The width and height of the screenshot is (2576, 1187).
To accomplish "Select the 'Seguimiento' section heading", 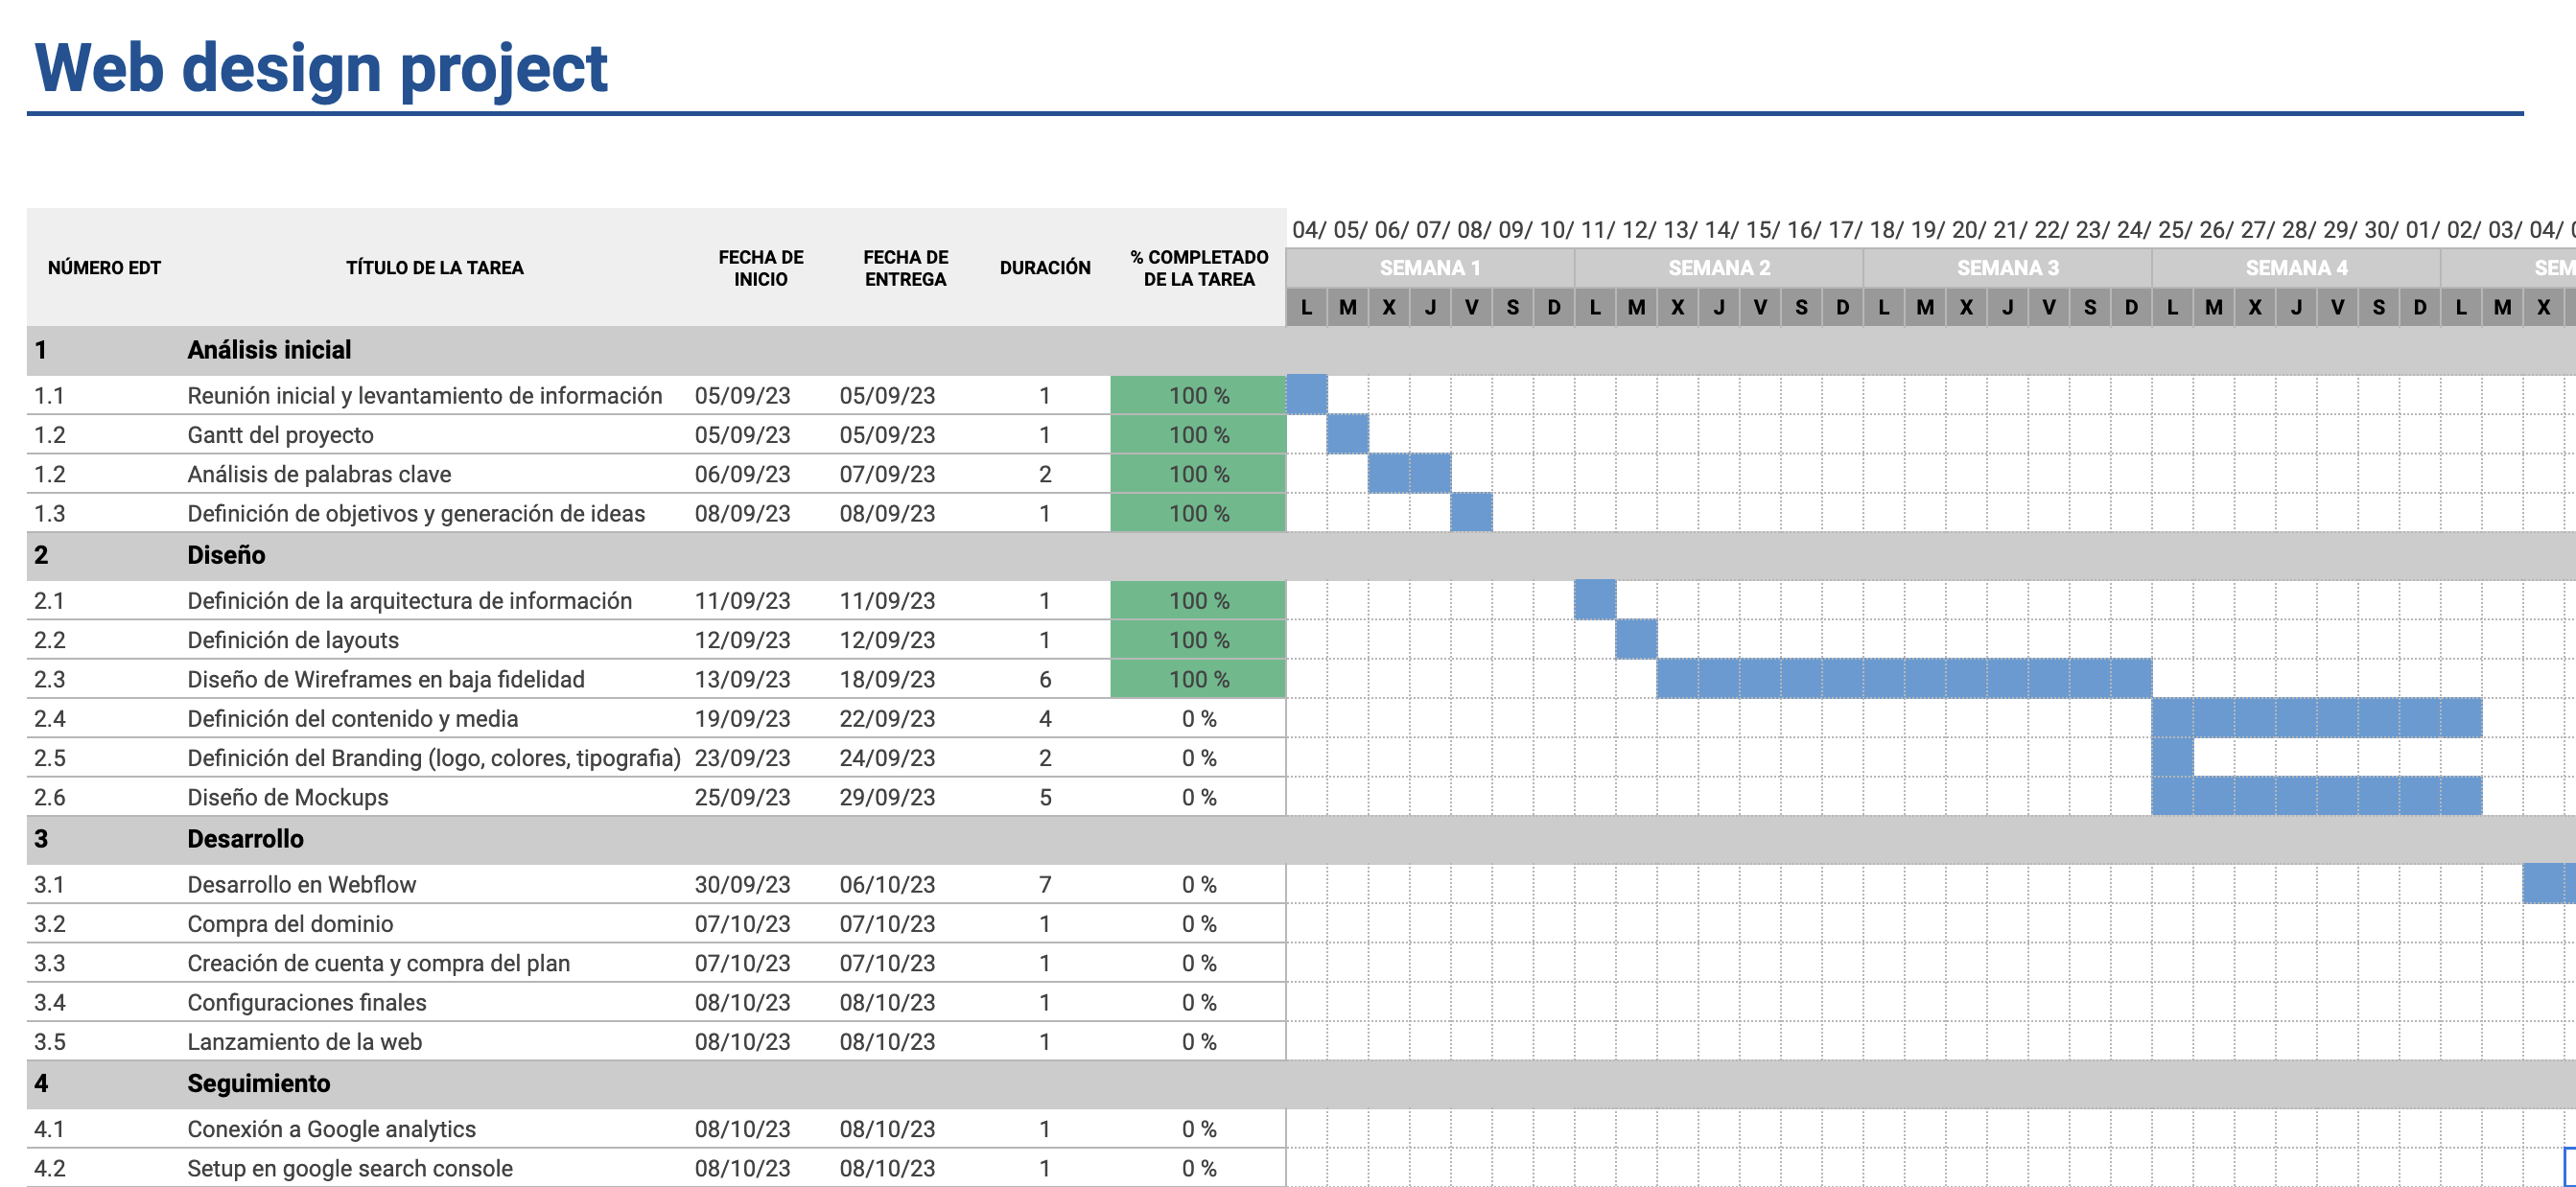I will click(x=258, y=1083).
